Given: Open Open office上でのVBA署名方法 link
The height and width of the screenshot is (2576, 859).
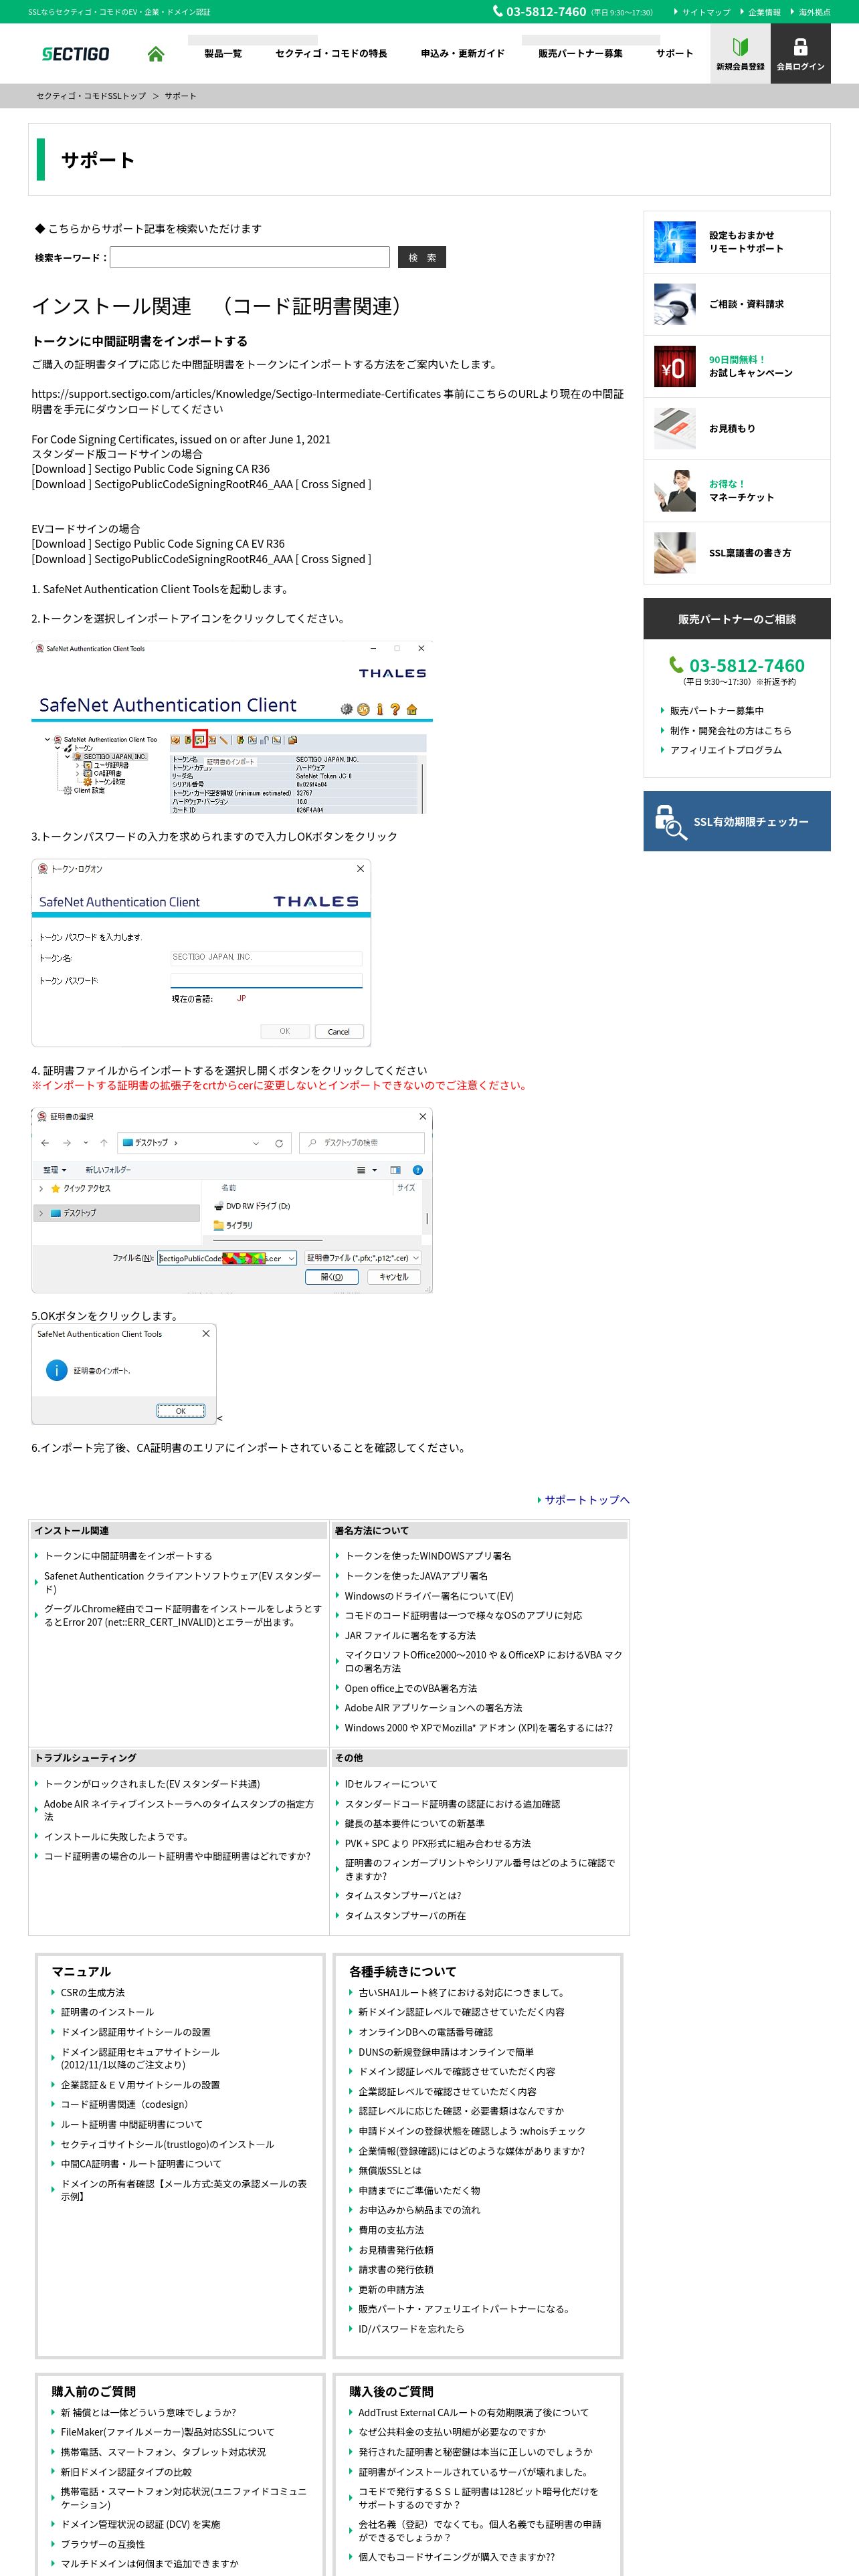Looking at the screenshot, I should [x=411, y=1688].
